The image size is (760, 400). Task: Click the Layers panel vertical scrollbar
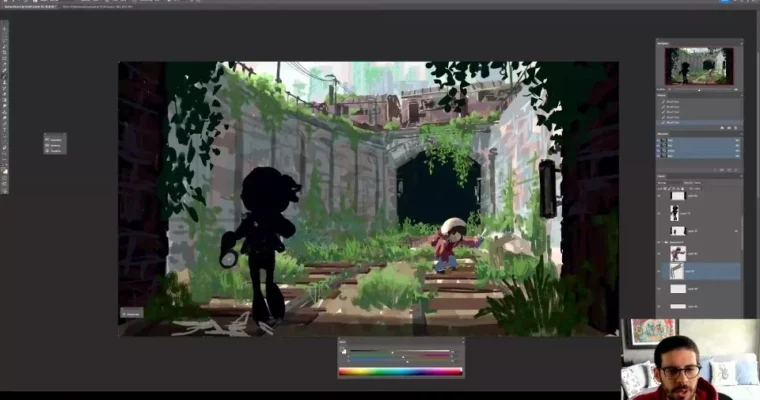742,233
